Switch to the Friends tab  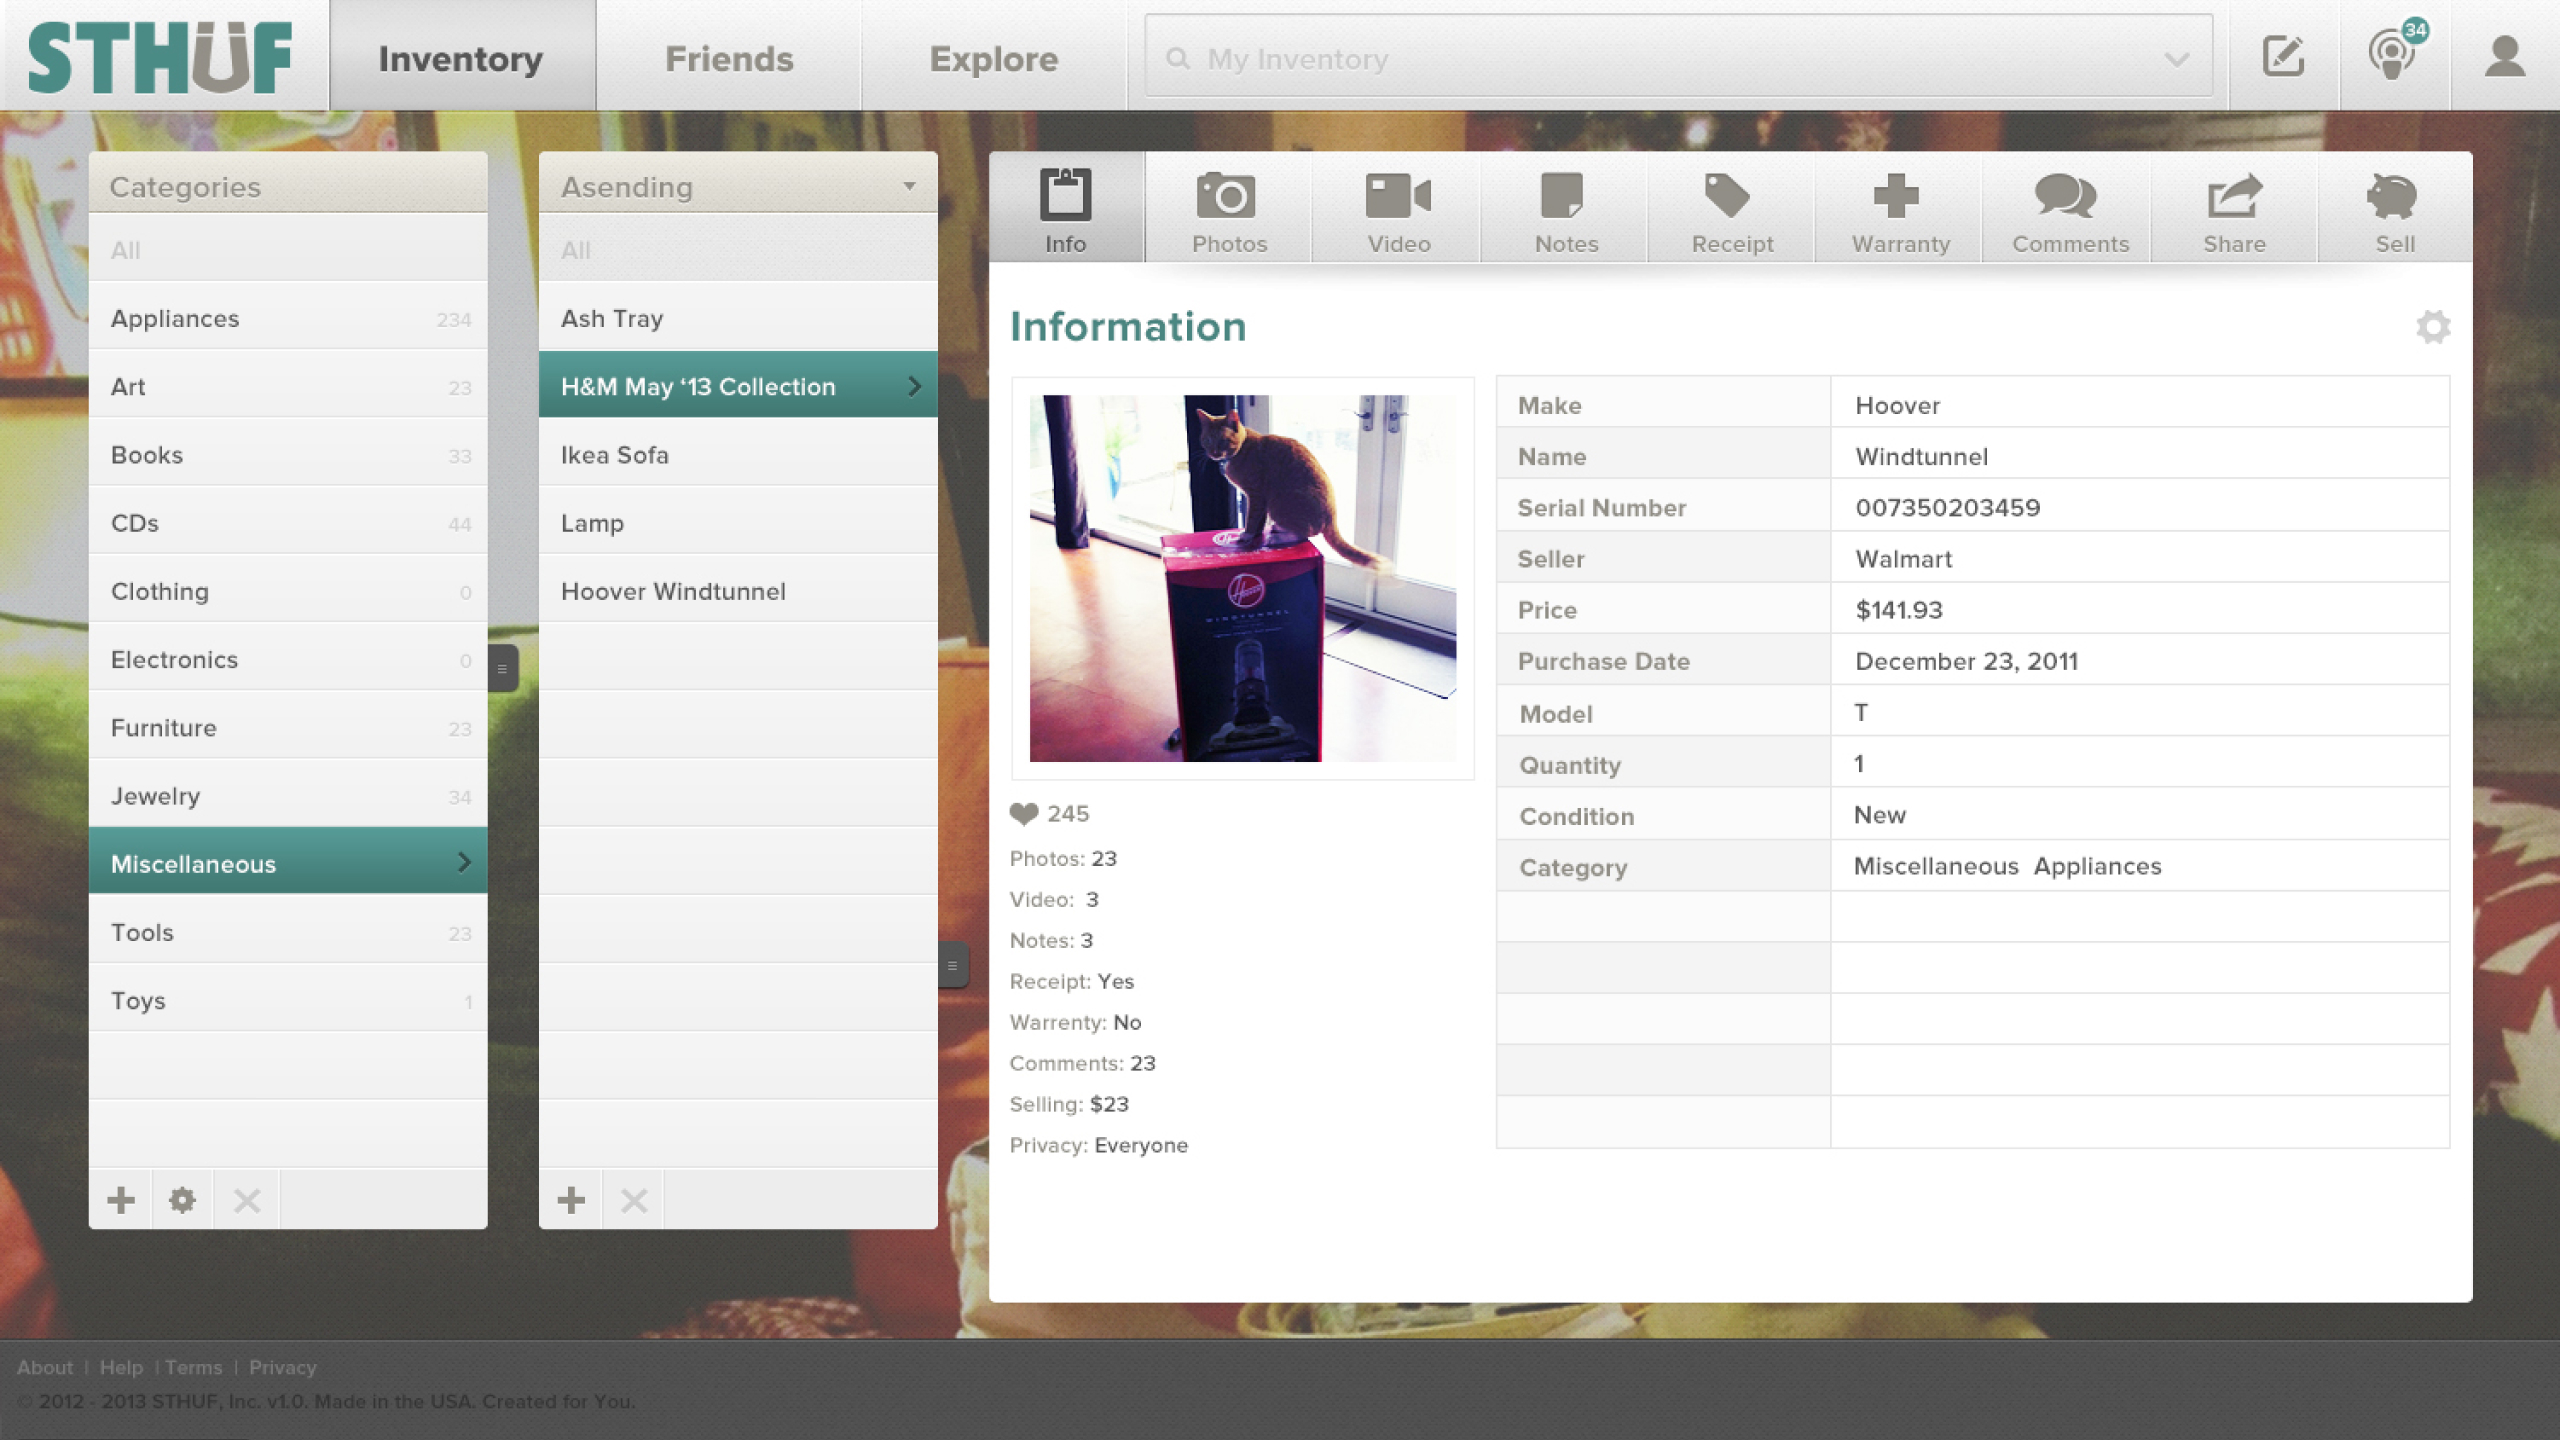click(x=729, y=58)
